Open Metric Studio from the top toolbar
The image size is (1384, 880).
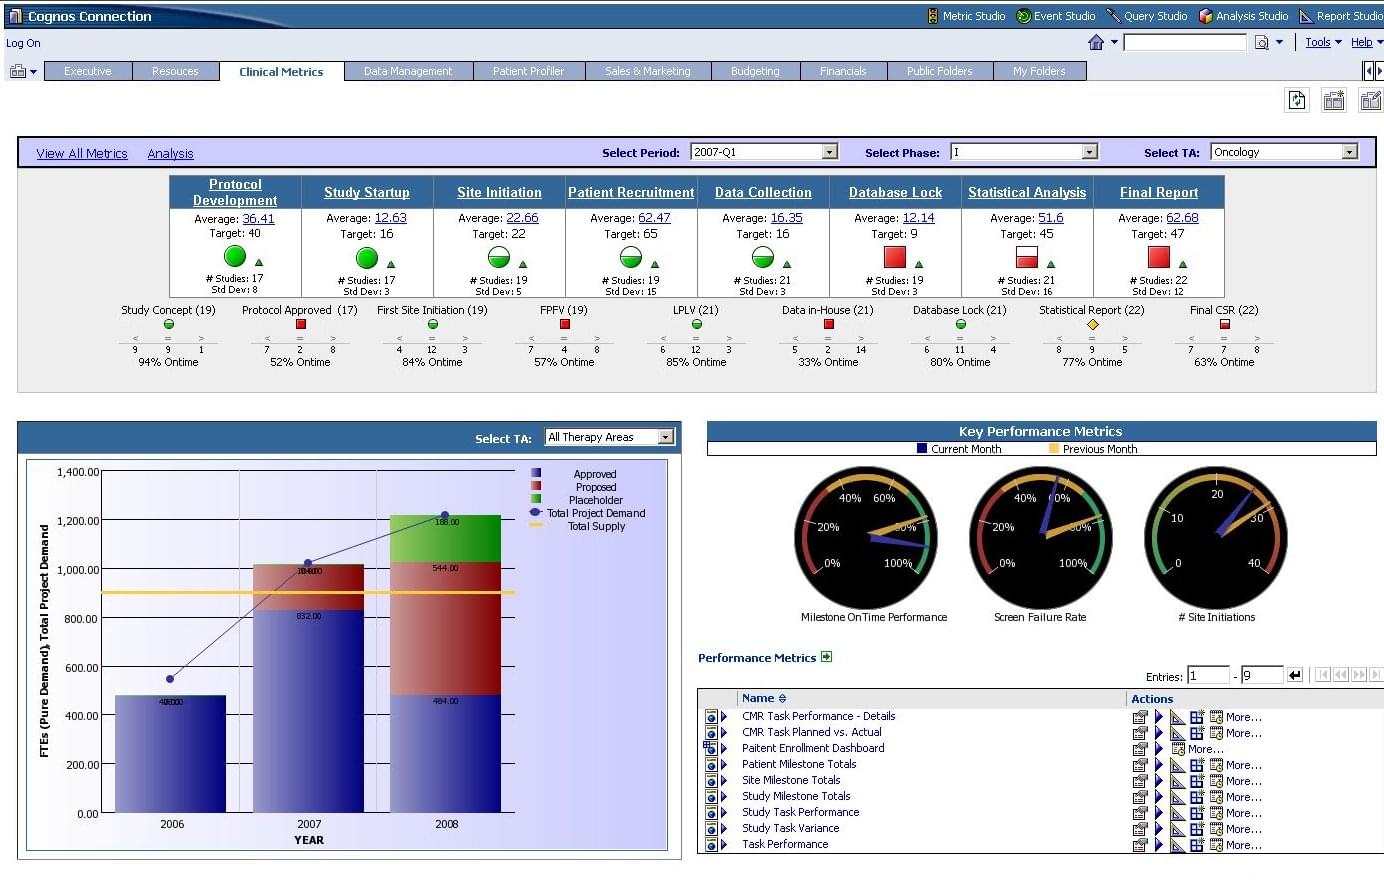965,16
